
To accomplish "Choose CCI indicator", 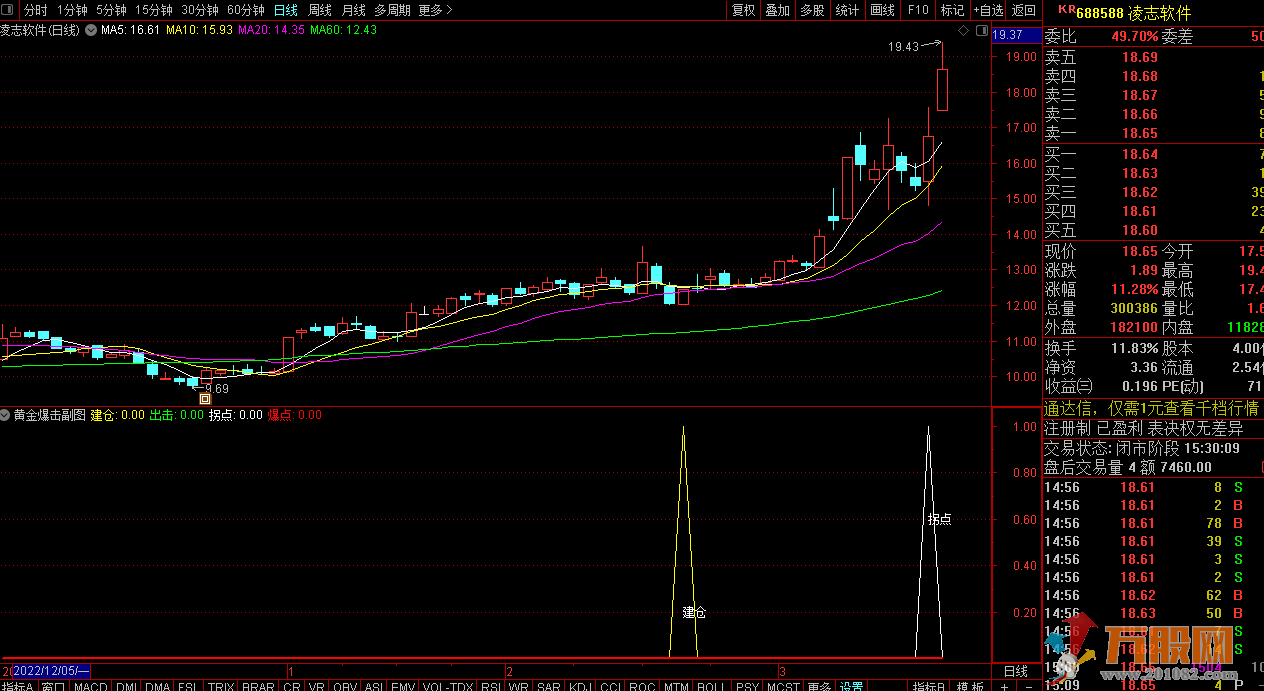I will 610,685.
